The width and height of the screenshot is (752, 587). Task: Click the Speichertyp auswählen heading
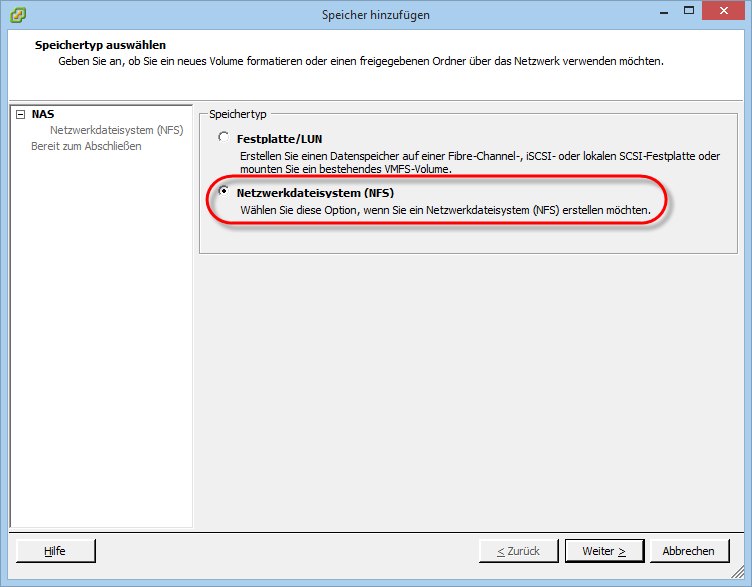click(x=100, y=46)
